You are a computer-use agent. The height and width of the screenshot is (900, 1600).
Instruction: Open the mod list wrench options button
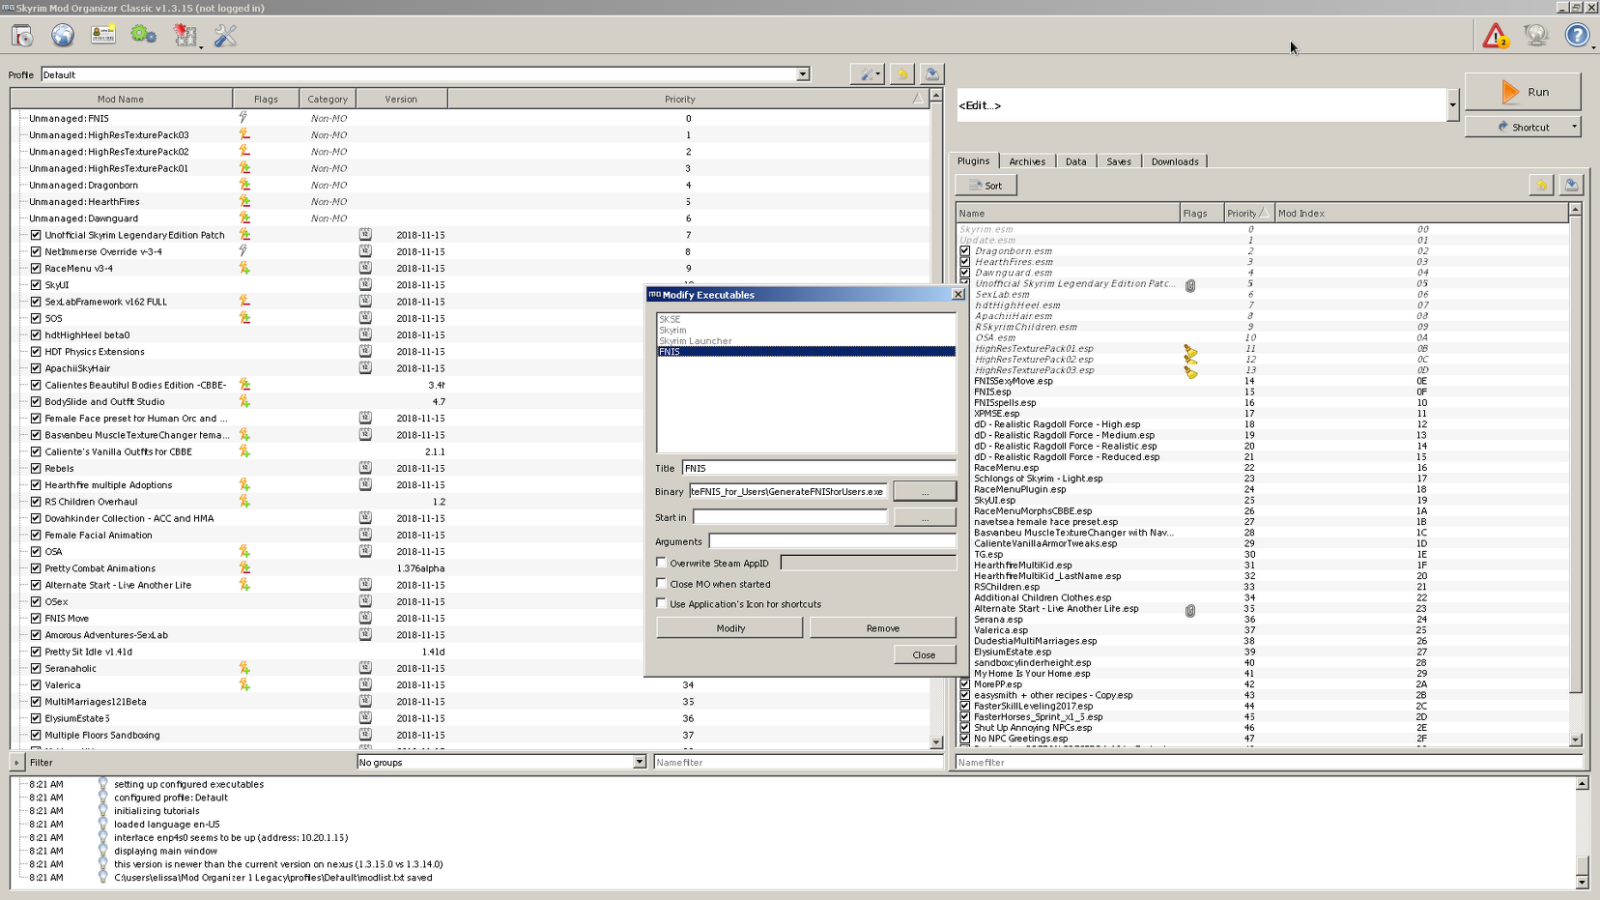coord(867,74)
